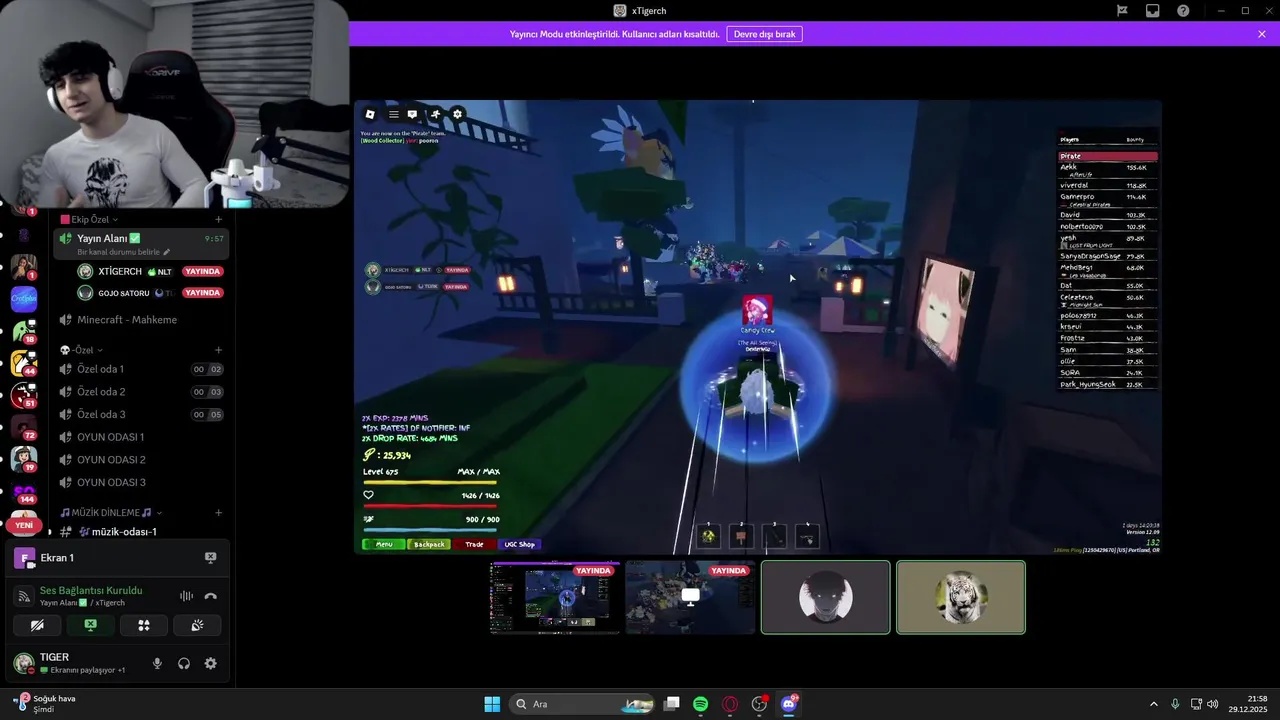This screenshot has width=1280, height=720.
Task: Collapse the Özel category
Action: click(x=80, y=350)
